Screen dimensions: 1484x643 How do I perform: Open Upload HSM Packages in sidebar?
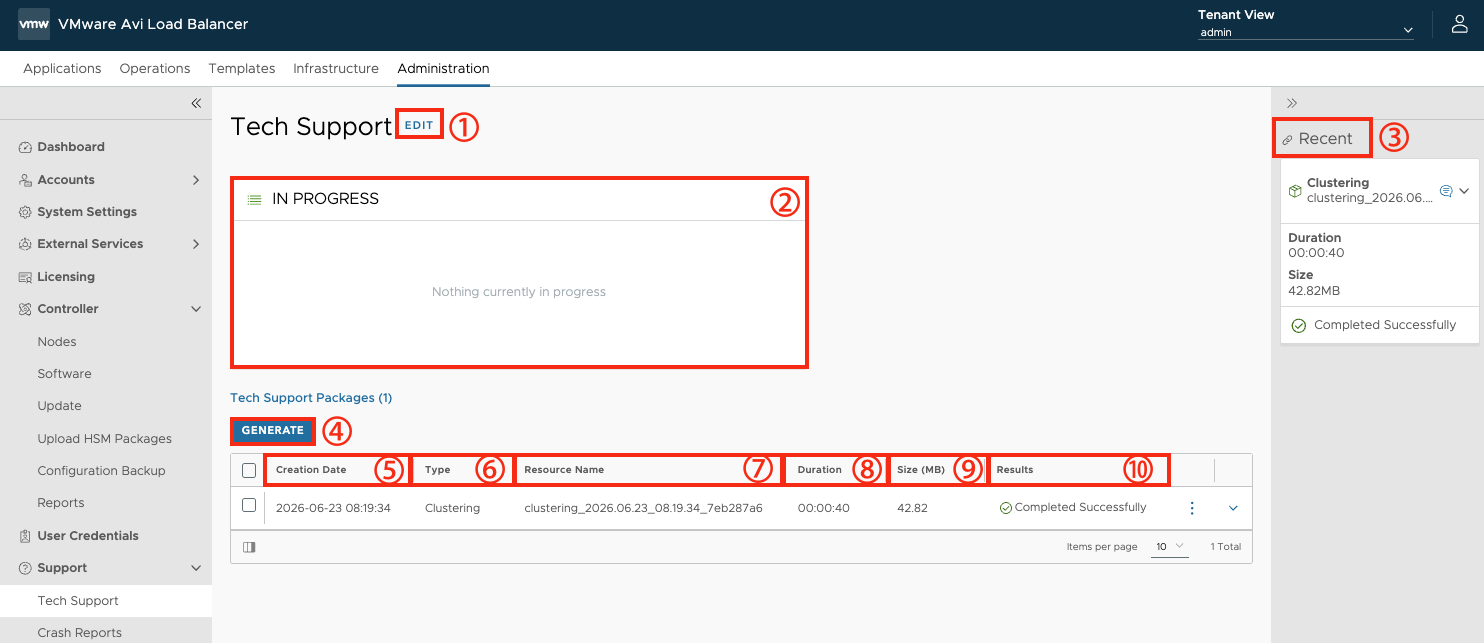pos(105,439)
